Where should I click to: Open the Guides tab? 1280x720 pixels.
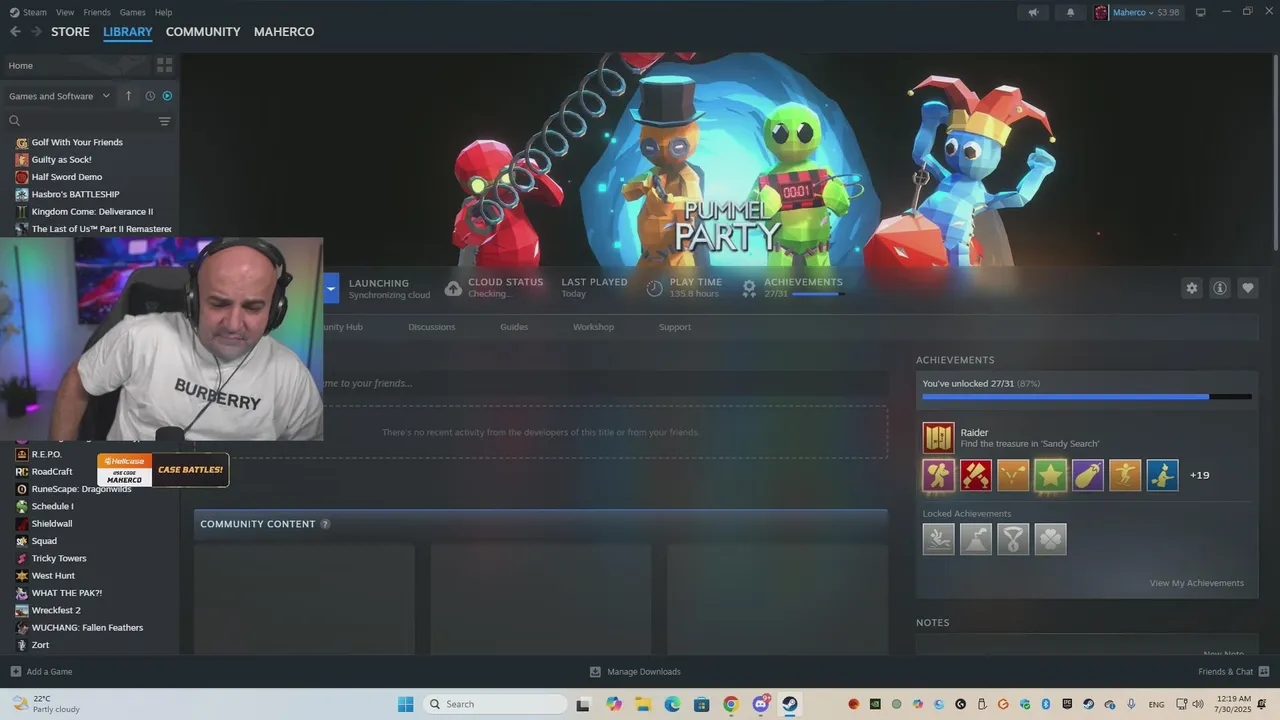tap(514, 327)
